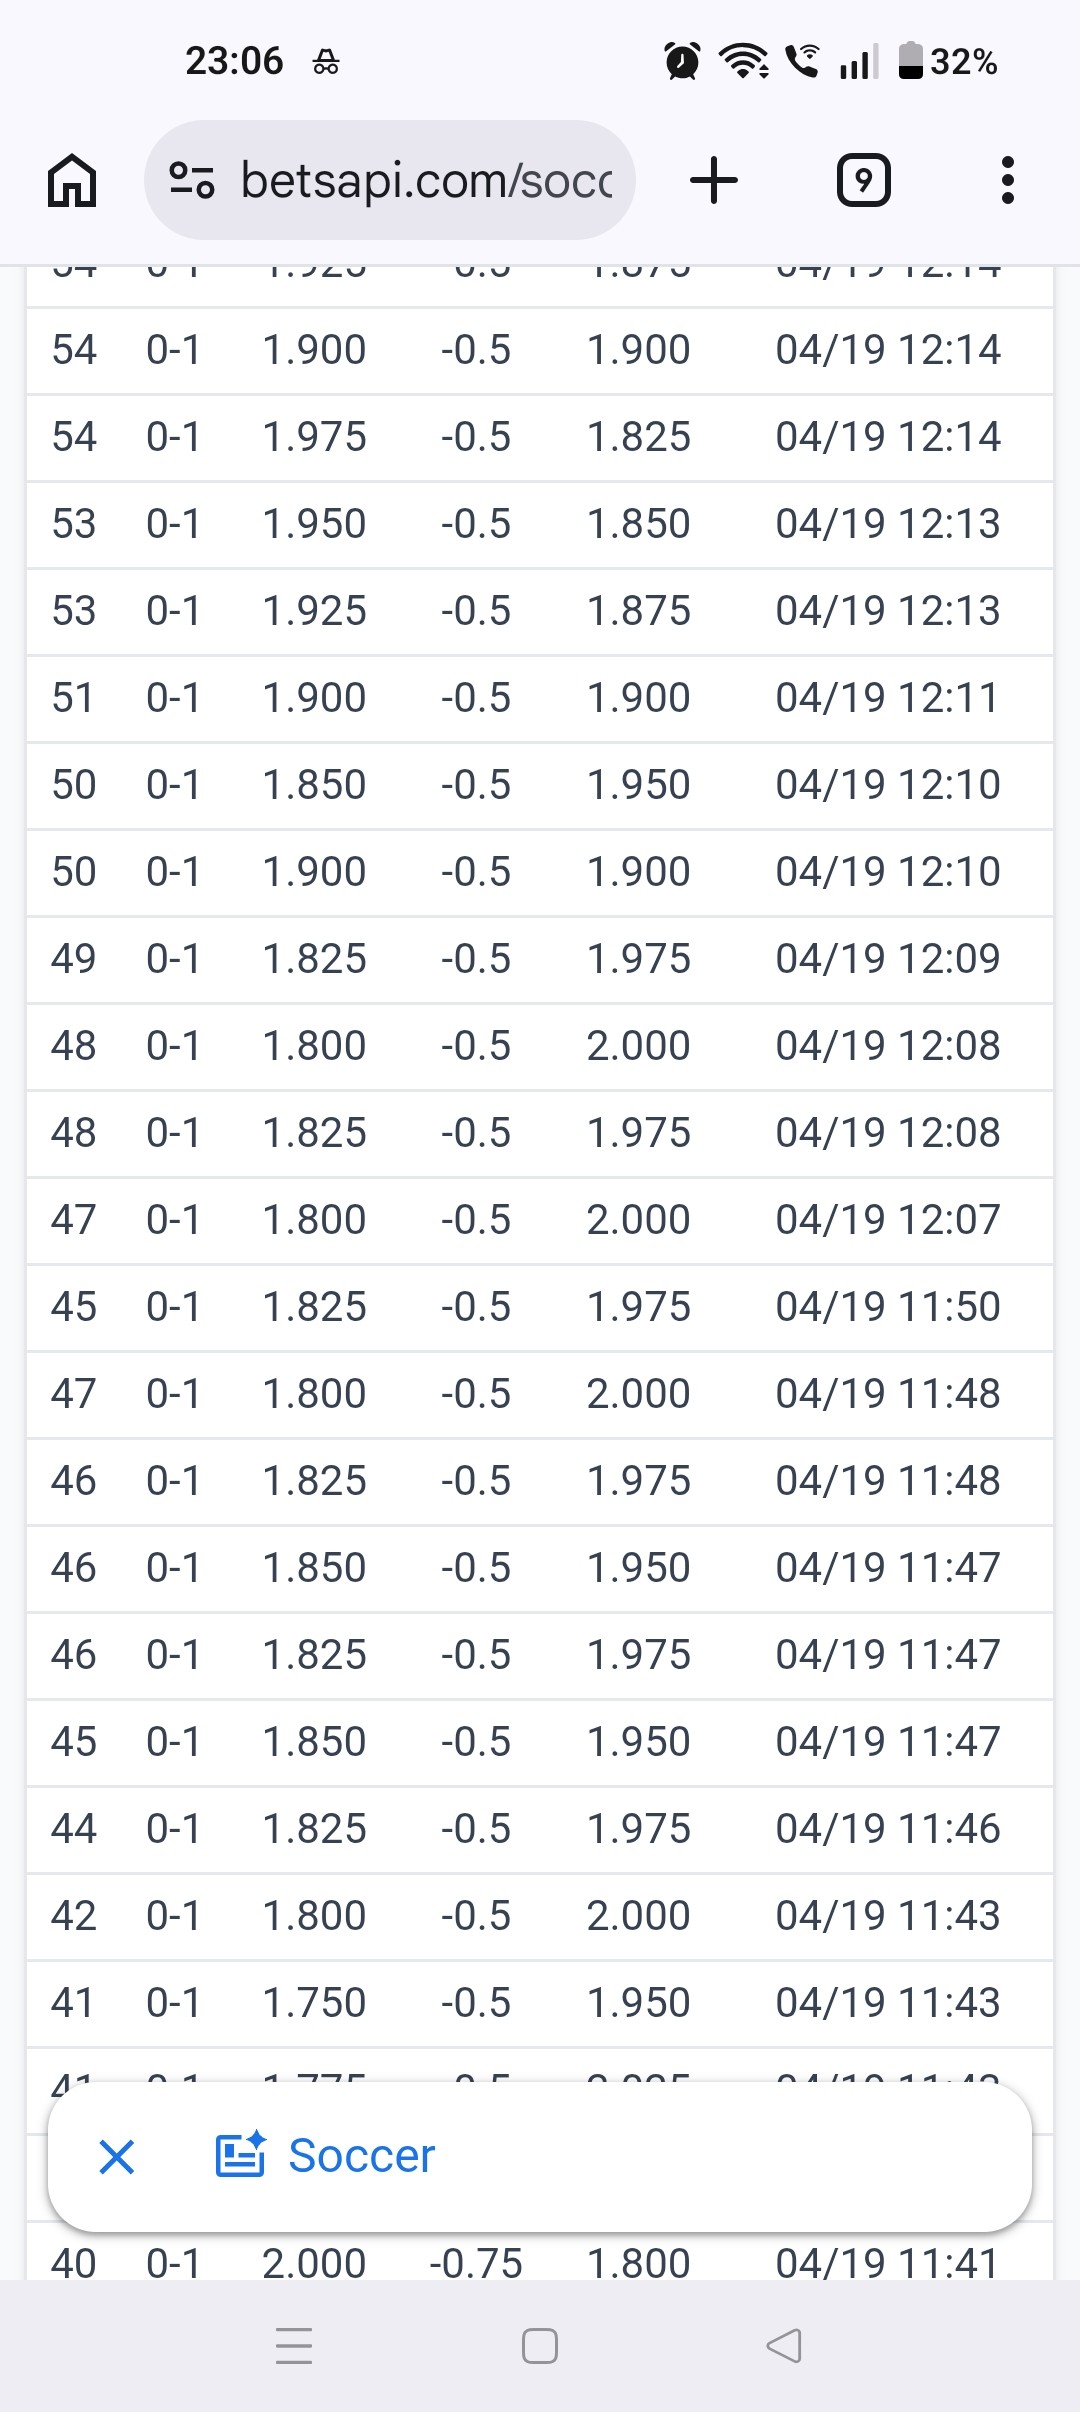Select the row with timestamp 04/19 11:50
Viewport: 1080px width, 2412px height.
pyautogui.click(x=540, y=1307)
